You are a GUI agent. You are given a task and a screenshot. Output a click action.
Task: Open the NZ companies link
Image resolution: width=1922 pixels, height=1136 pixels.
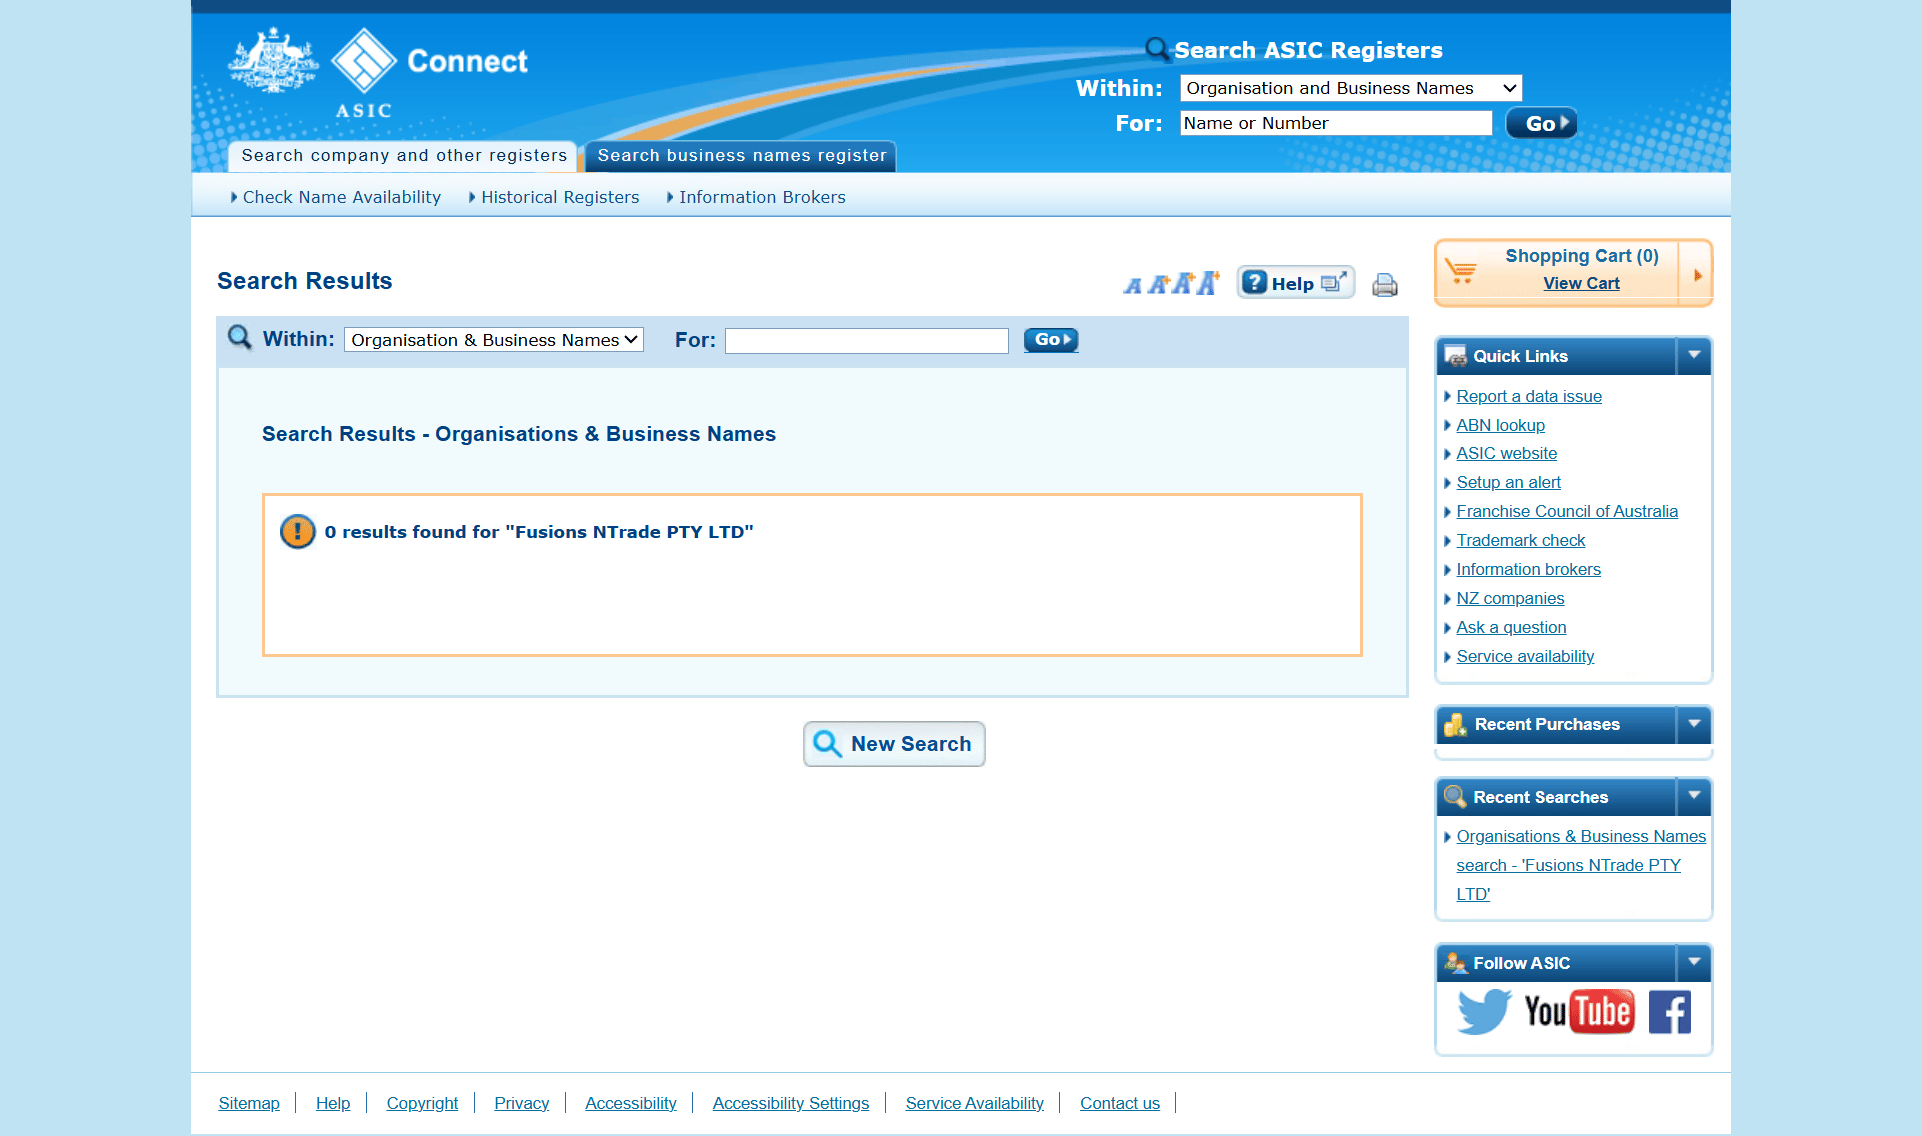point(1510,598)
